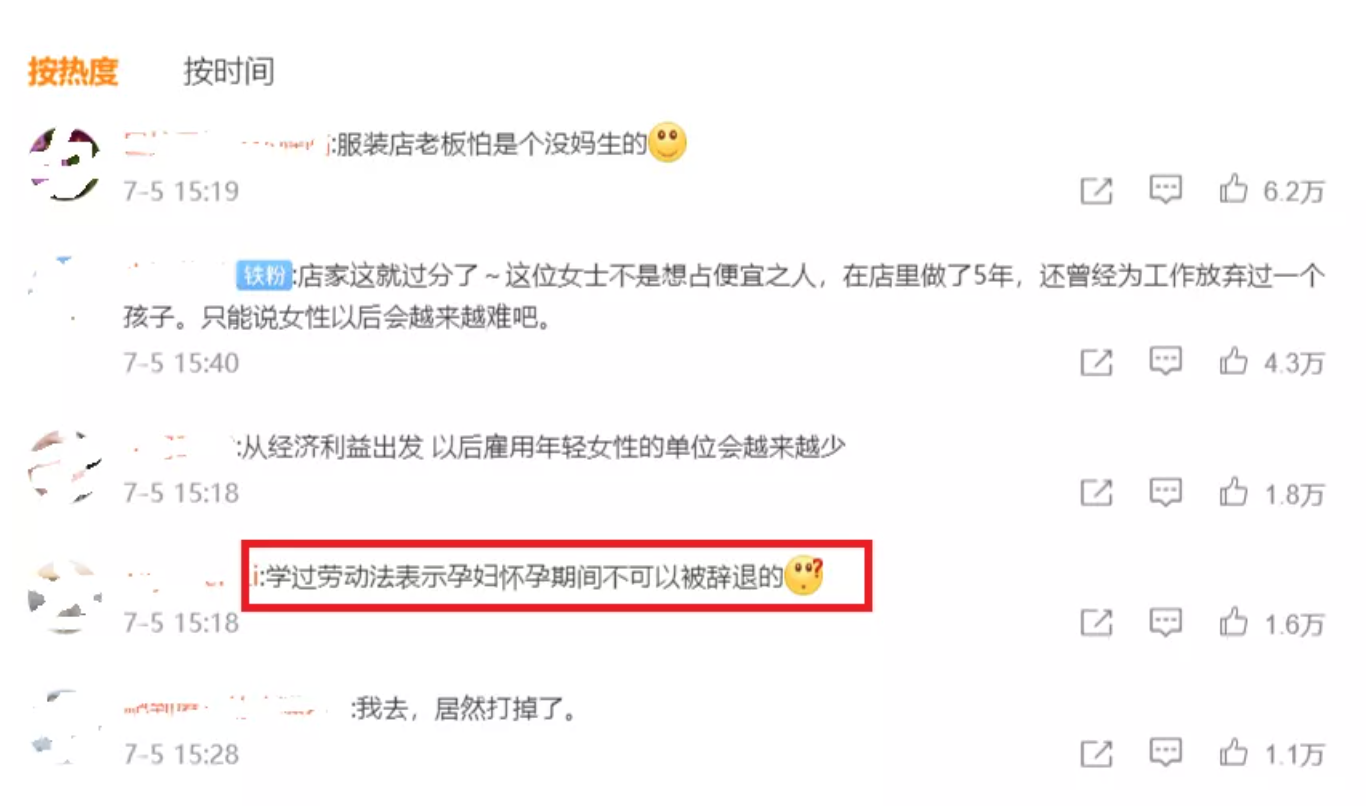
Task: Share the 店家这就过分了 comment
Action: coord(1097,362)
